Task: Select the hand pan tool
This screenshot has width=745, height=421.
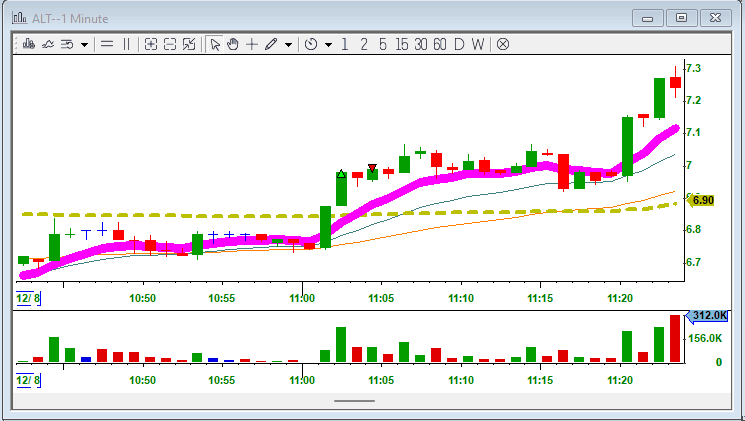Action: tap(233, 44)
